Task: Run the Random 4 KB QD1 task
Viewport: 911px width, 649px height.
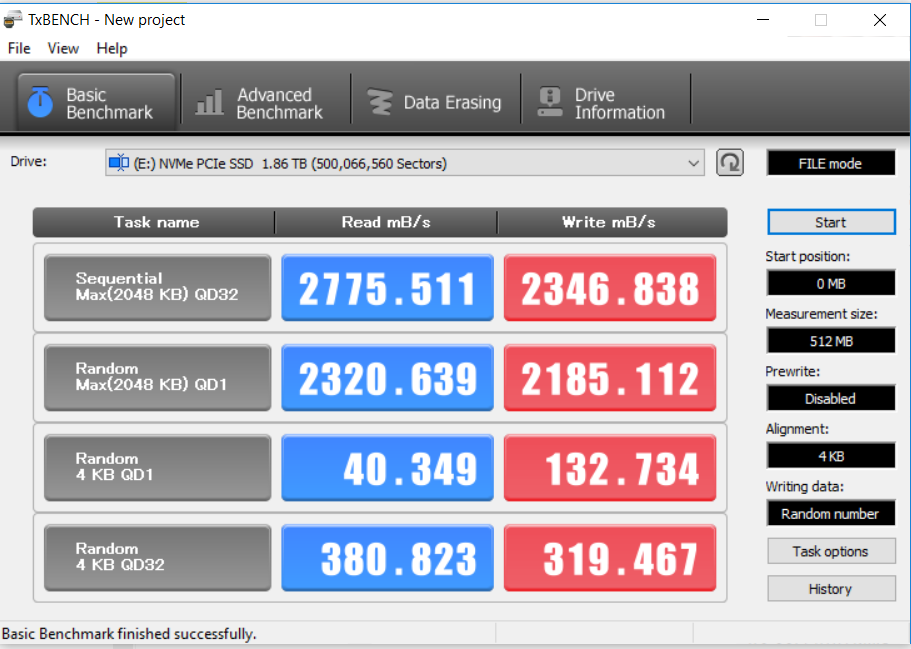Action: (157, 467)
